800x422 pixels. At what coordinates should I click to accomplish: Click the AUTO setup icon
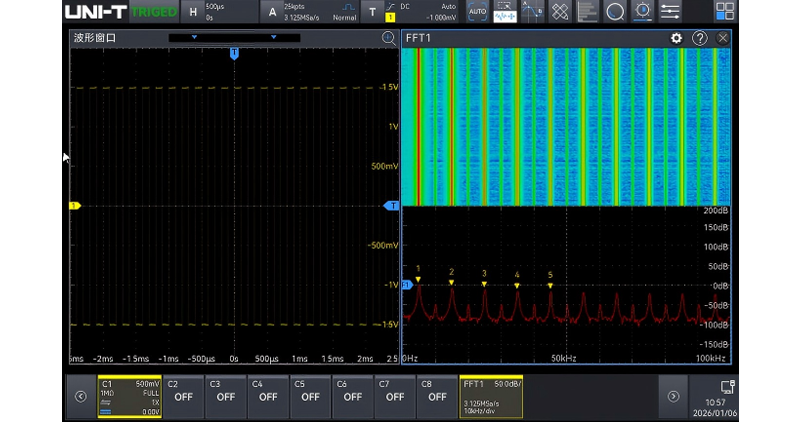coord(477,11)
